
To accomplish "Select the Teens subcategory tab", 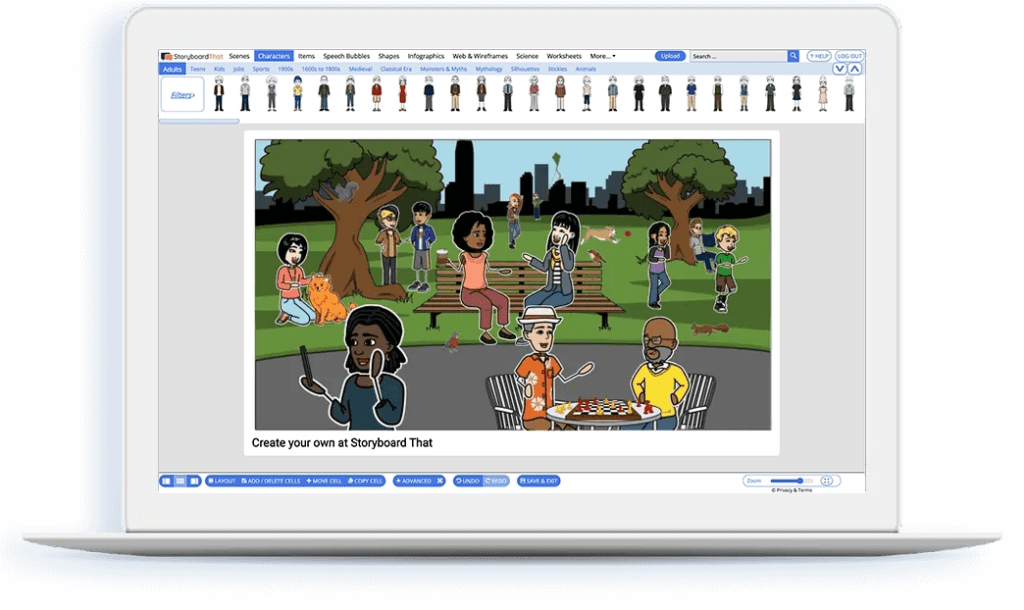I will click(198, 69).
